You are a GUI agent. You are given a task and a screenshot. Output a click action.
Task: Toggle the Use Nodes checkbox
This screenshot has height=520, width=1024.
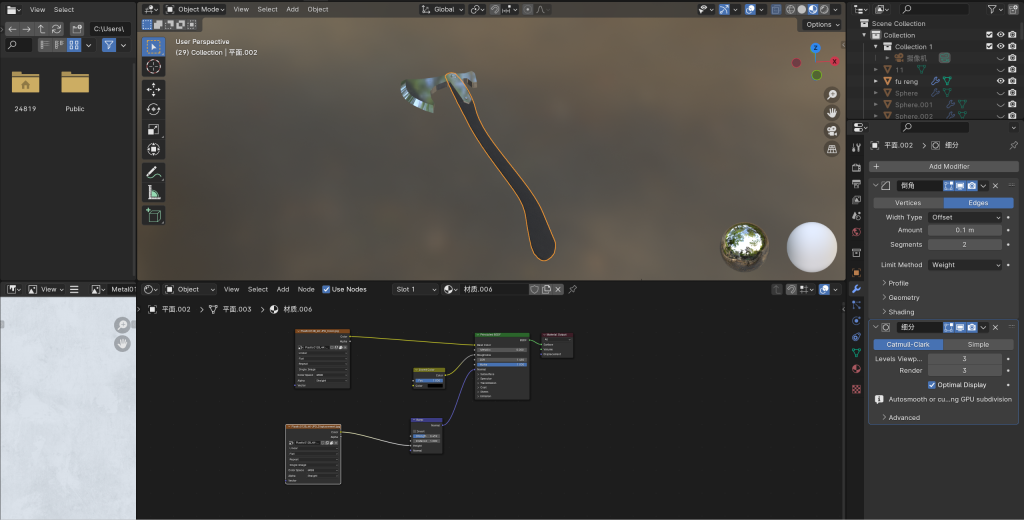[x=326, y=289]
